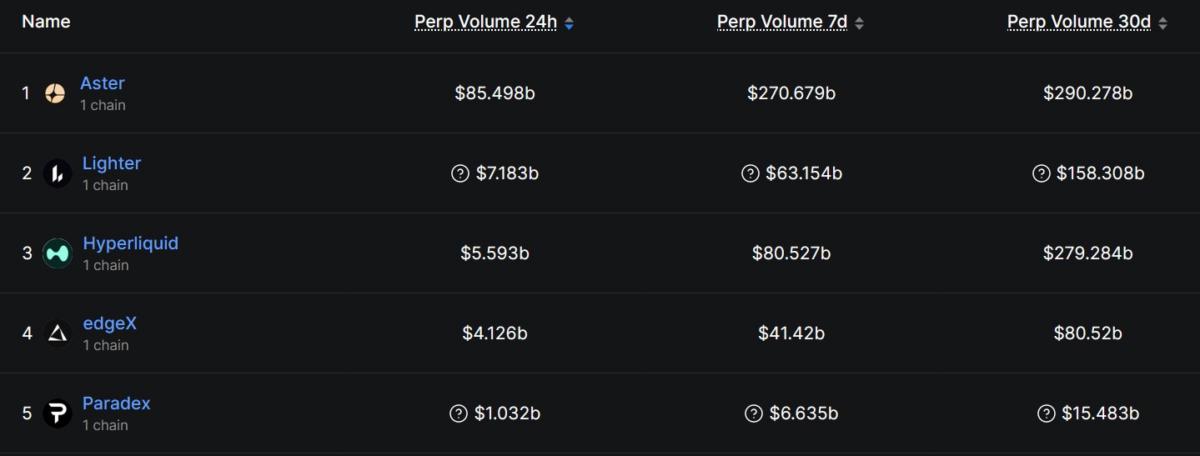The height and width of the screenshot is (456, 1200).
Task: Open the Aster protocol link
Action: (102, 83)
